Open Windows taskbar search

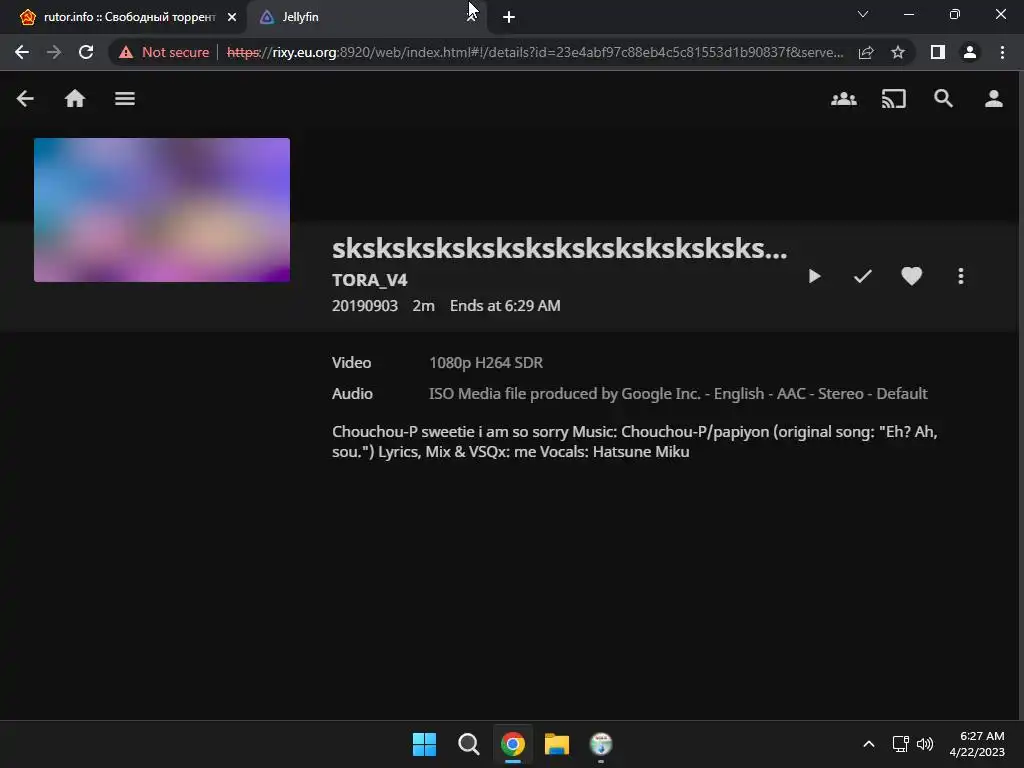click(x=468, y=744)
